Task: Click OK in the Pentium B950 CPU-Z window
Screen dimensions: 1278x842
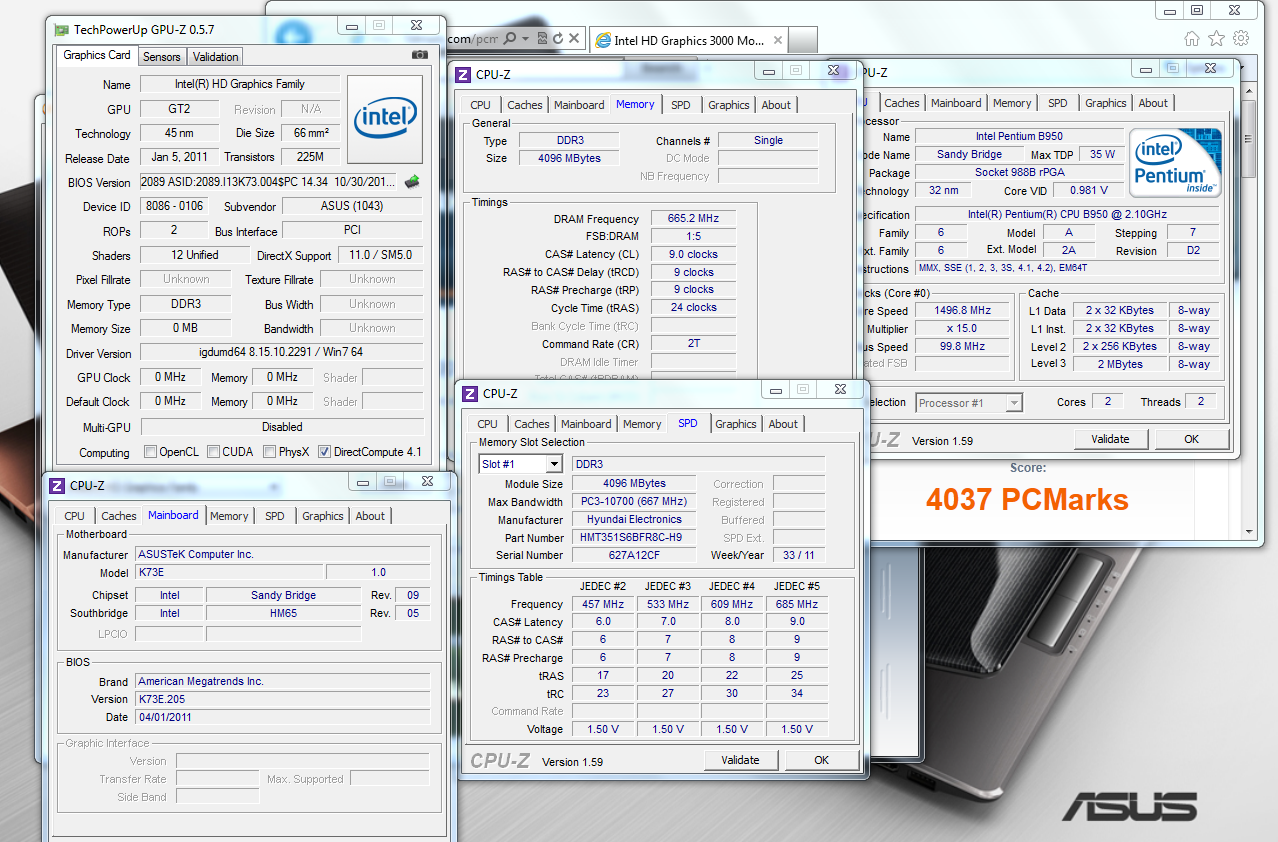Action: [x=1192, y=439]
